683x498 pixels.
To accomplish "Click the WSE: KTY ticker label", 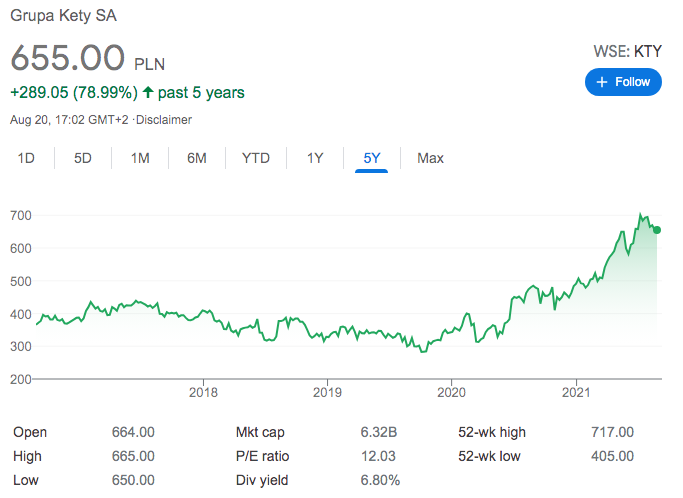I will pyautogui.click(x=627, y=51).
